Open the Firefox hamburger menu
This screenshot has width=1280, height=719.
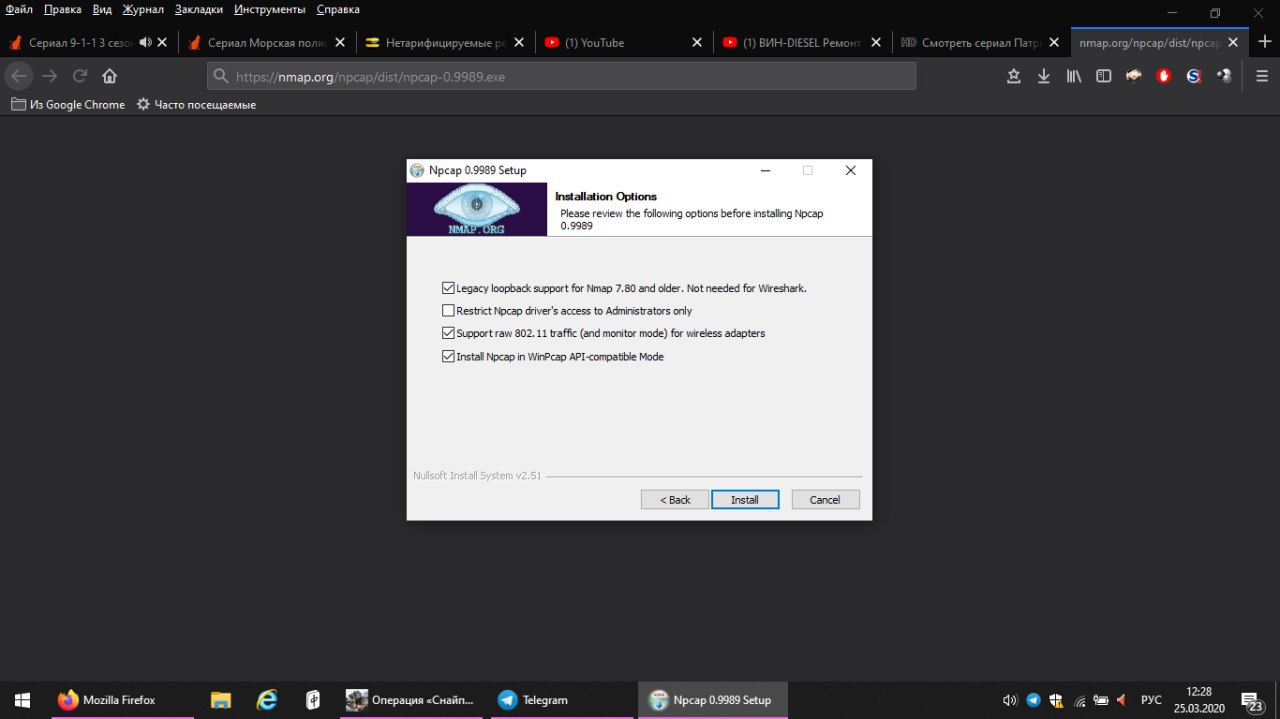[1263, 76]
